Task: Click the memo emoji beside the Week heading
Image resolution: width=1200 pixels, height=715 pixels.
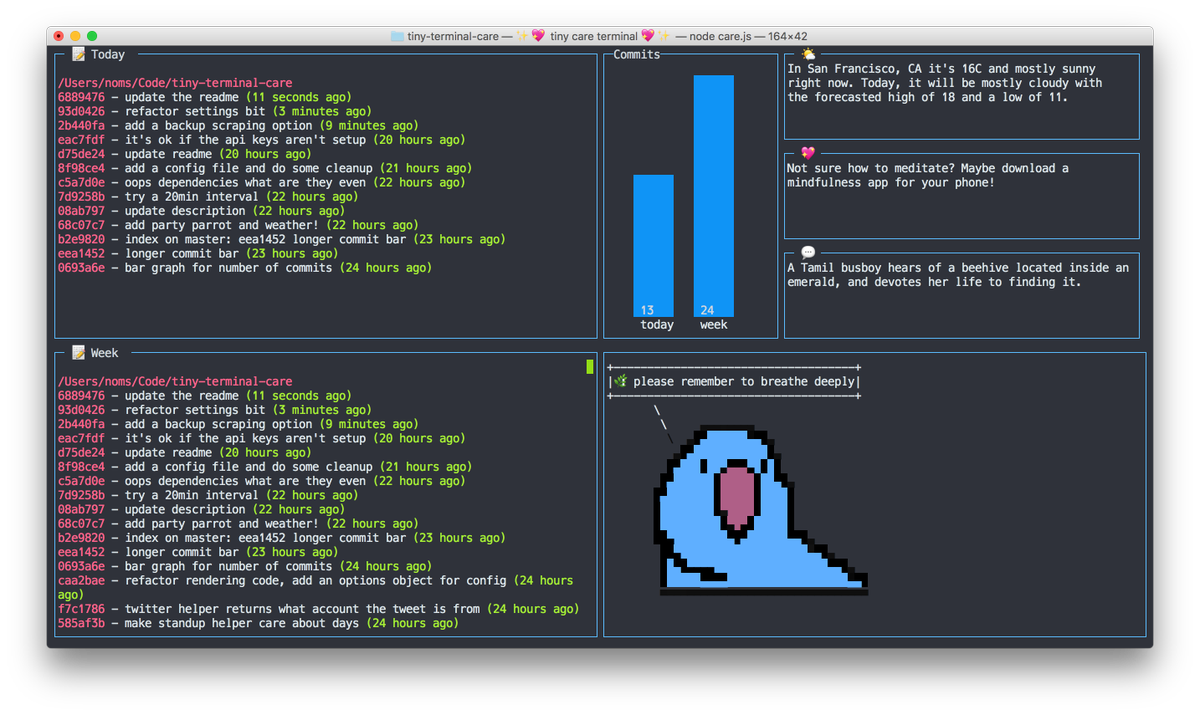Action: [78, 353]
